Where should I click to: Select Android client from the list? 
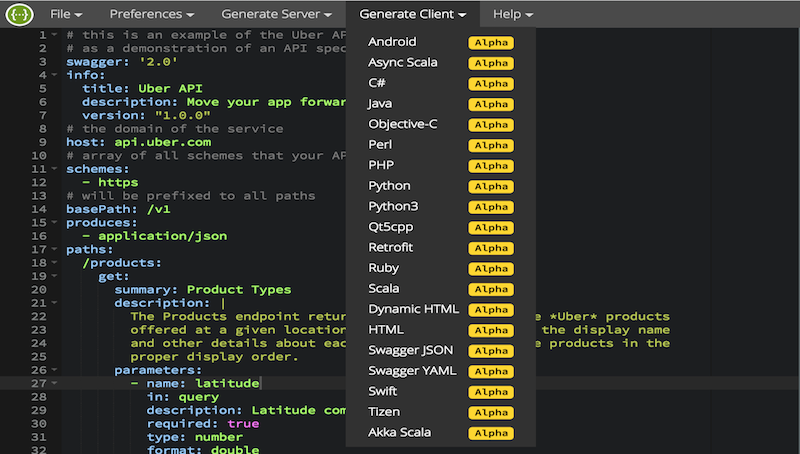[x=392, y=42]
